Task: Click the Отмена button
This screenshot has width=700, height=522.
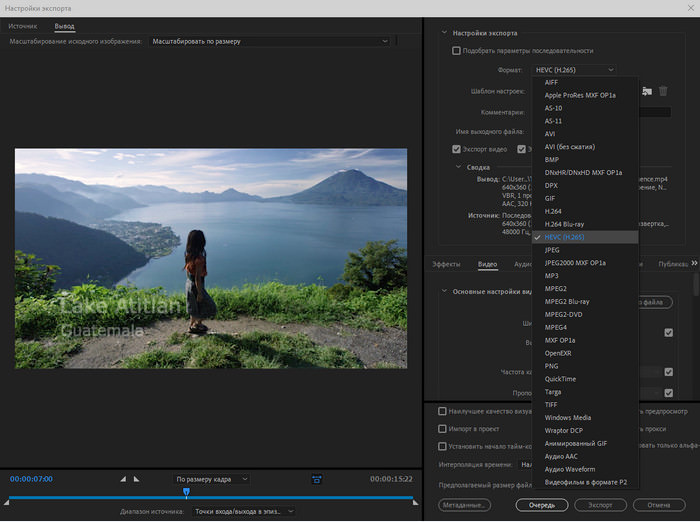Action: pos(659,505)
